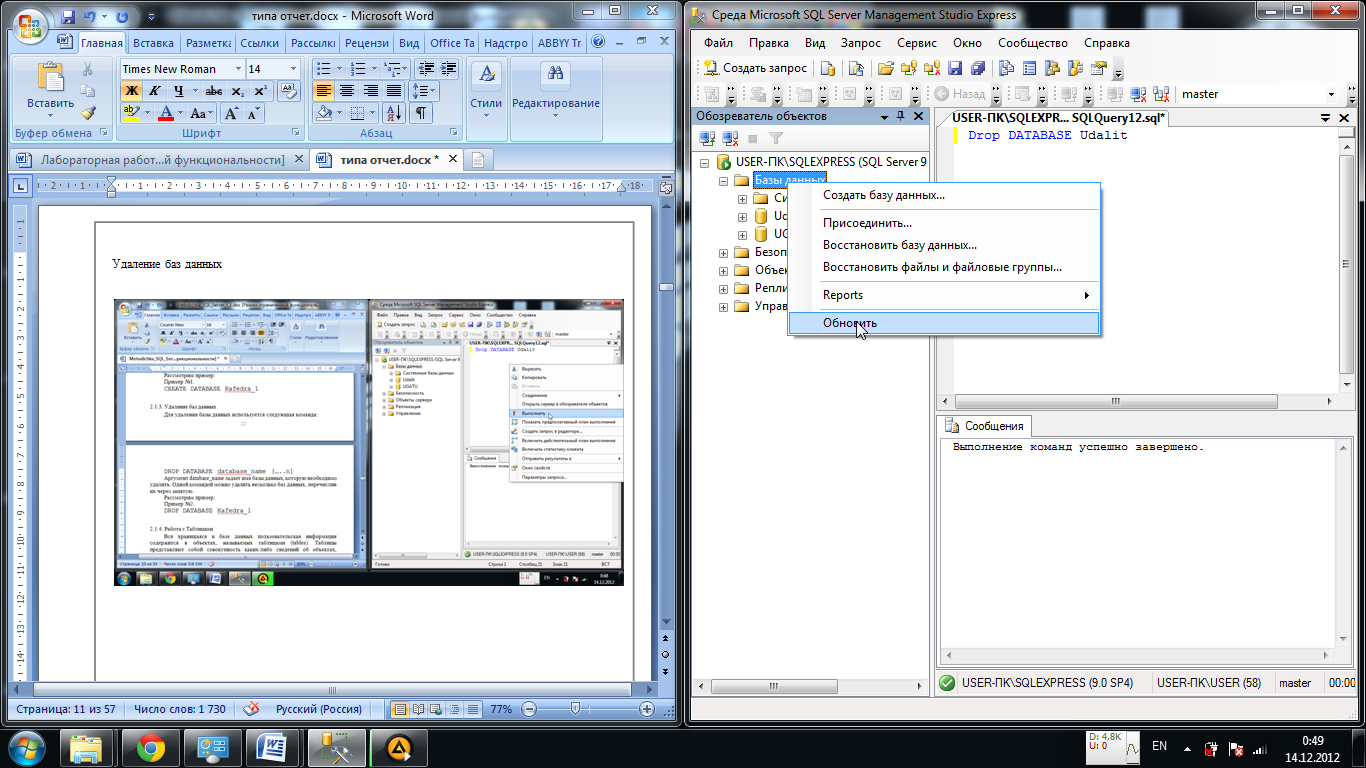Click the Grow Font icon

click(231, 114)
